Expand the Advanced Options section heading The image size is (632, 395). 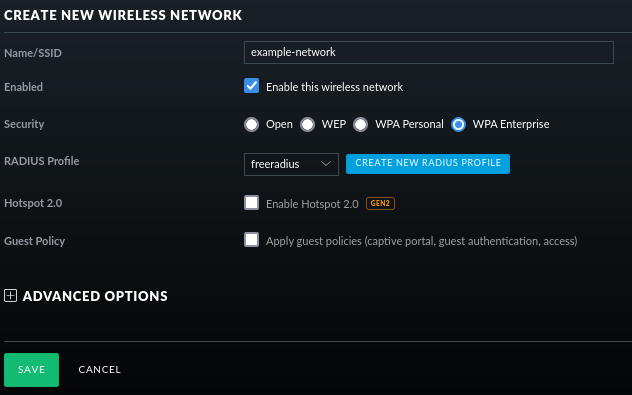95,296
